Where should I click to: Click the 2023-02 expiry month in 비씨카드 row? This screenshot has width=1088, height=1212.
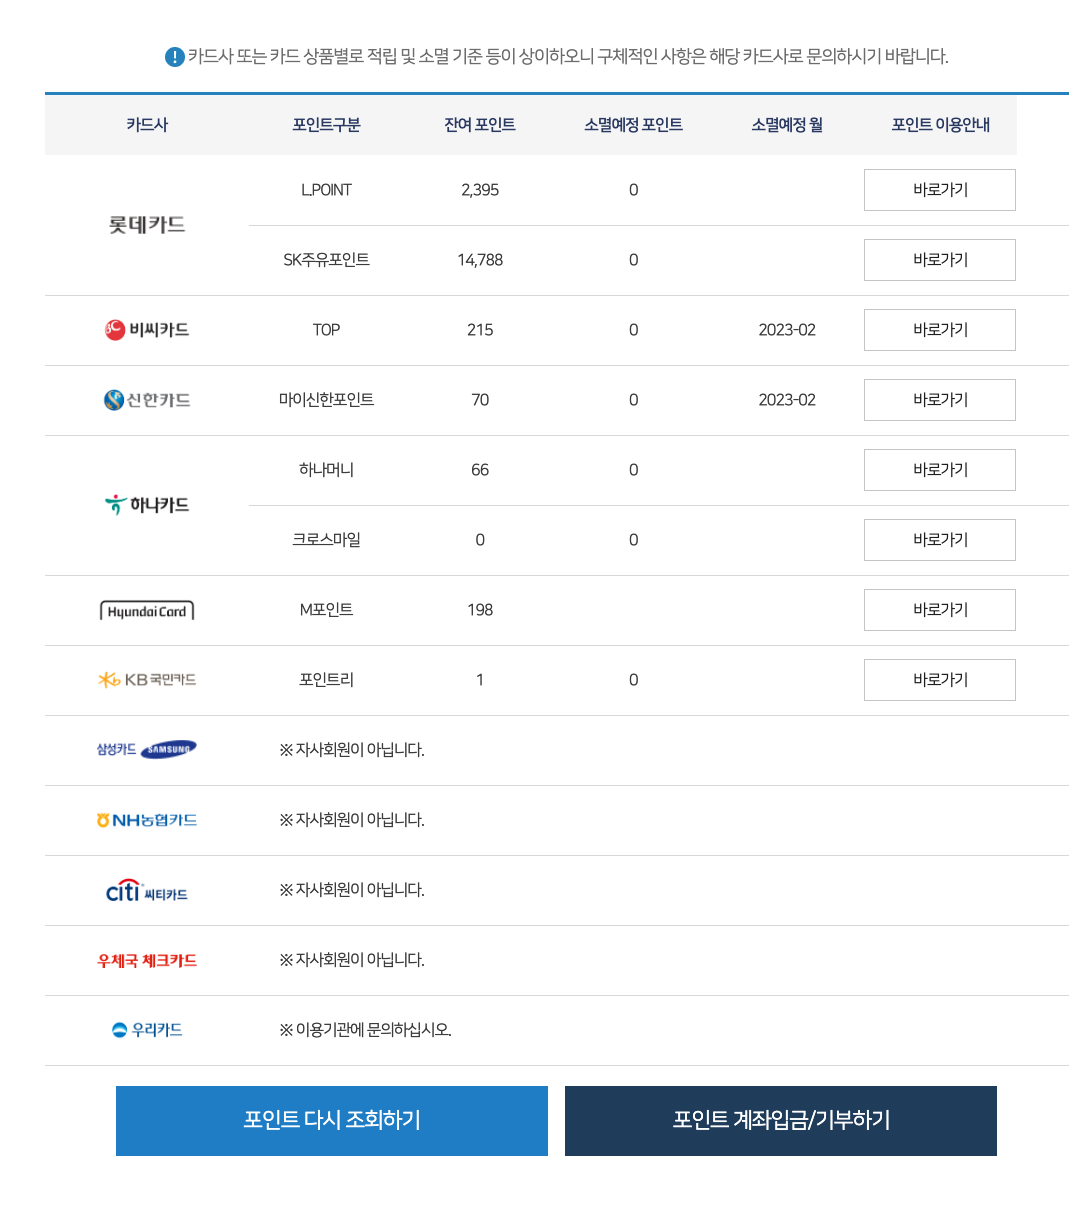click(x=787, y=330)
